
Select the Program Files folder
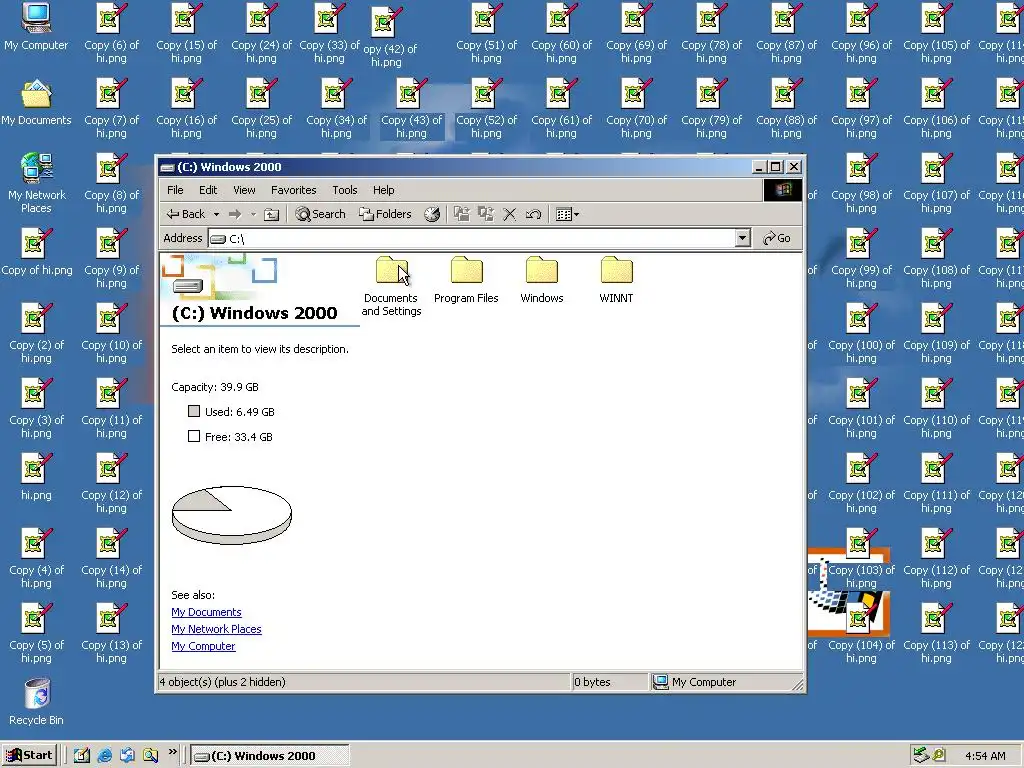(466, 280)
